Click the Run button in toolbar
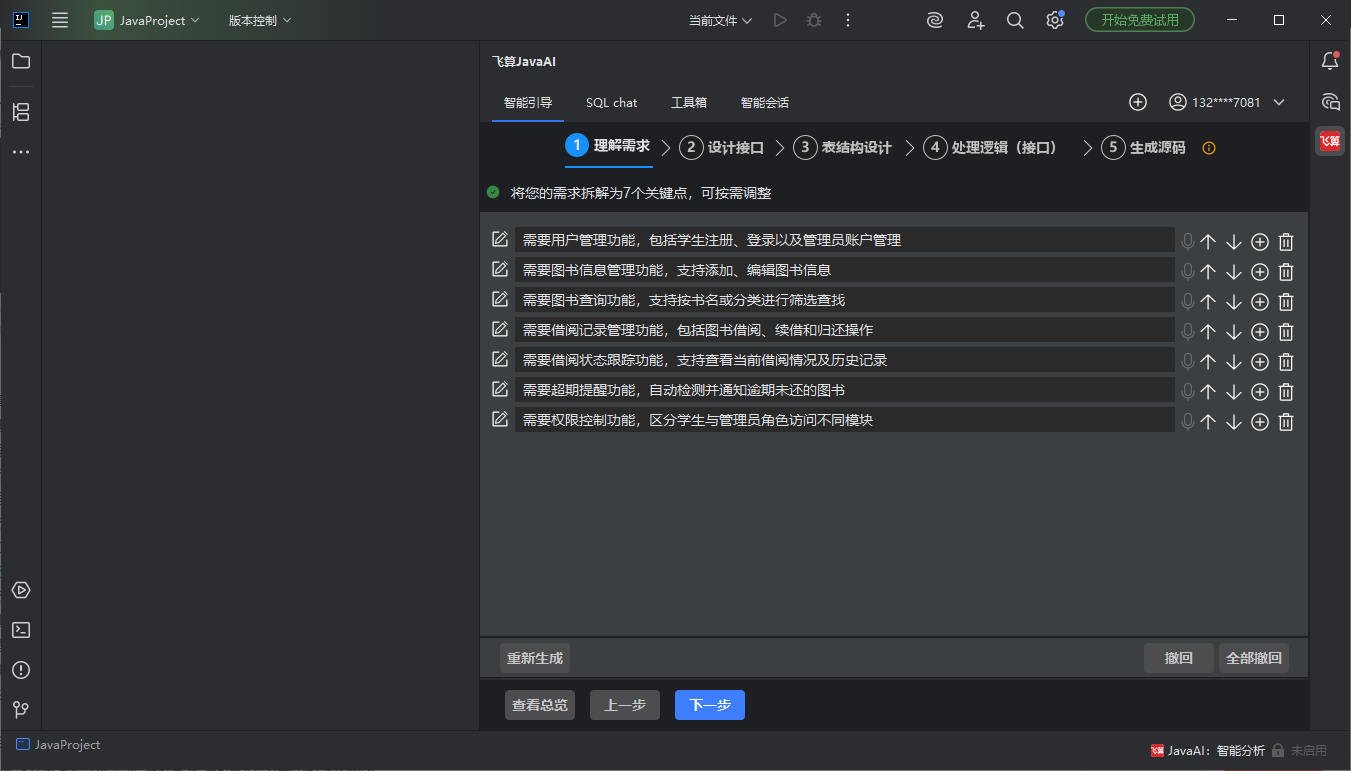 (780, 20)
